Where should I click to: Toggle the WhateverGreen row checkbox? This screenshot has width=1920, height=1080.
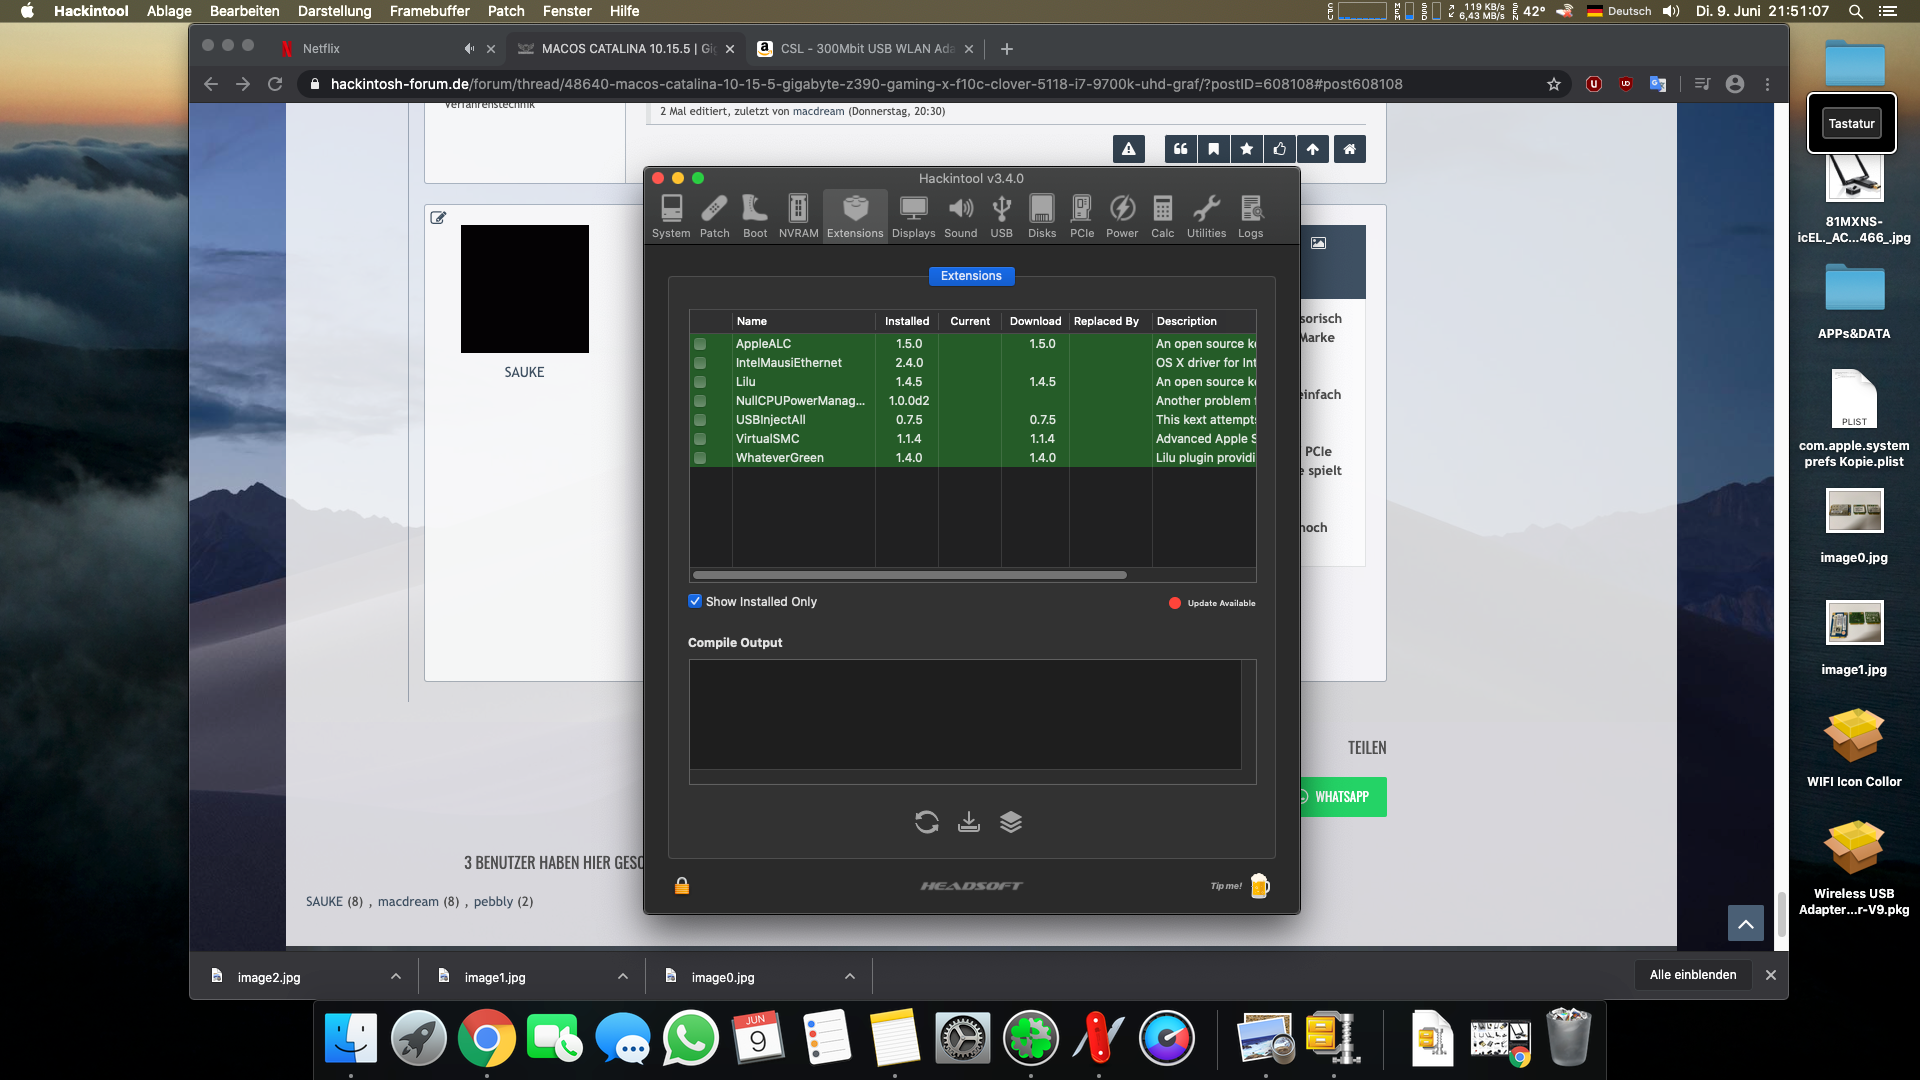click(700, 458)
